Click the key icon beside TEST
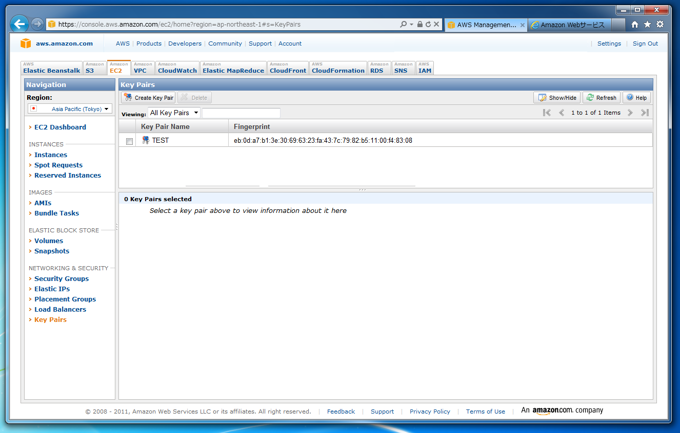This screenshot has height=433, width=680. click(146, 140)
